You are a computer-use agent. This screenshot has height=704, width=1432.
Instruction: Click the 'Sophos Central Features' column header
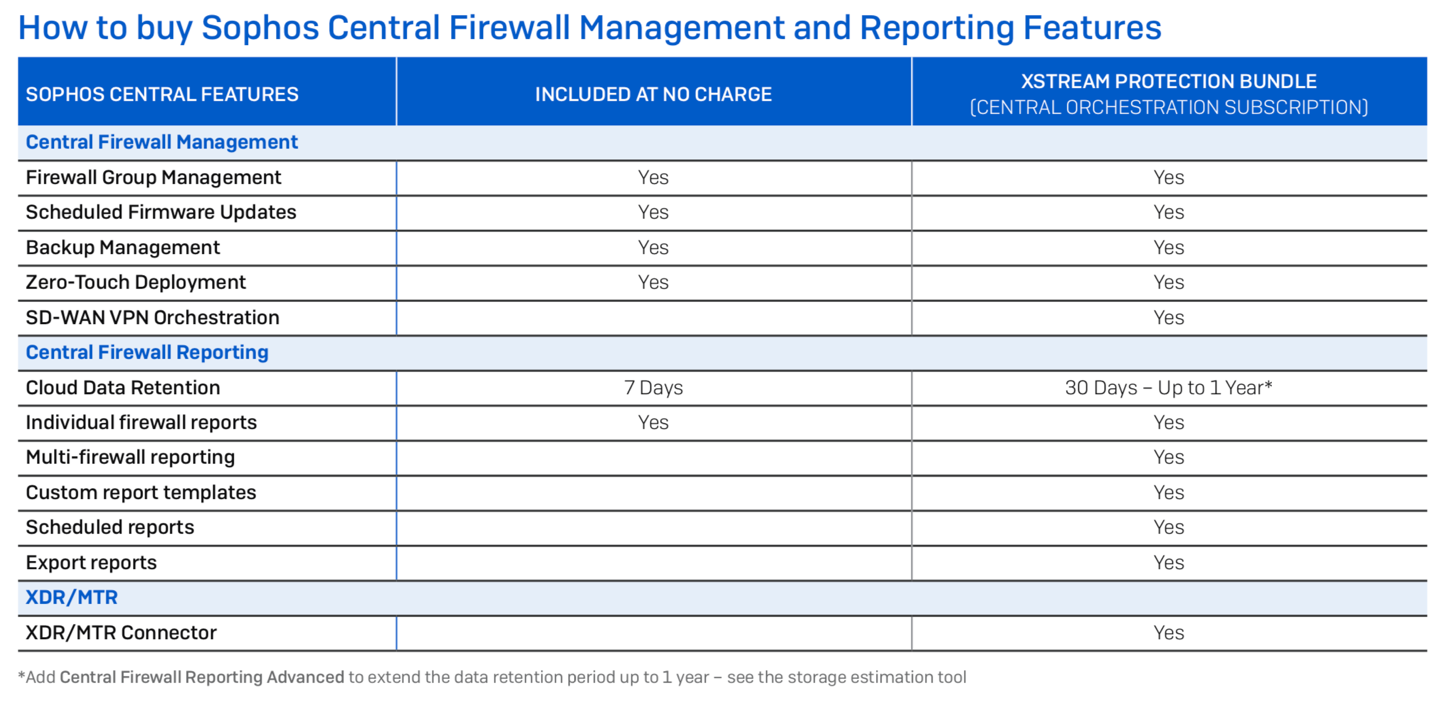(162, 94)
